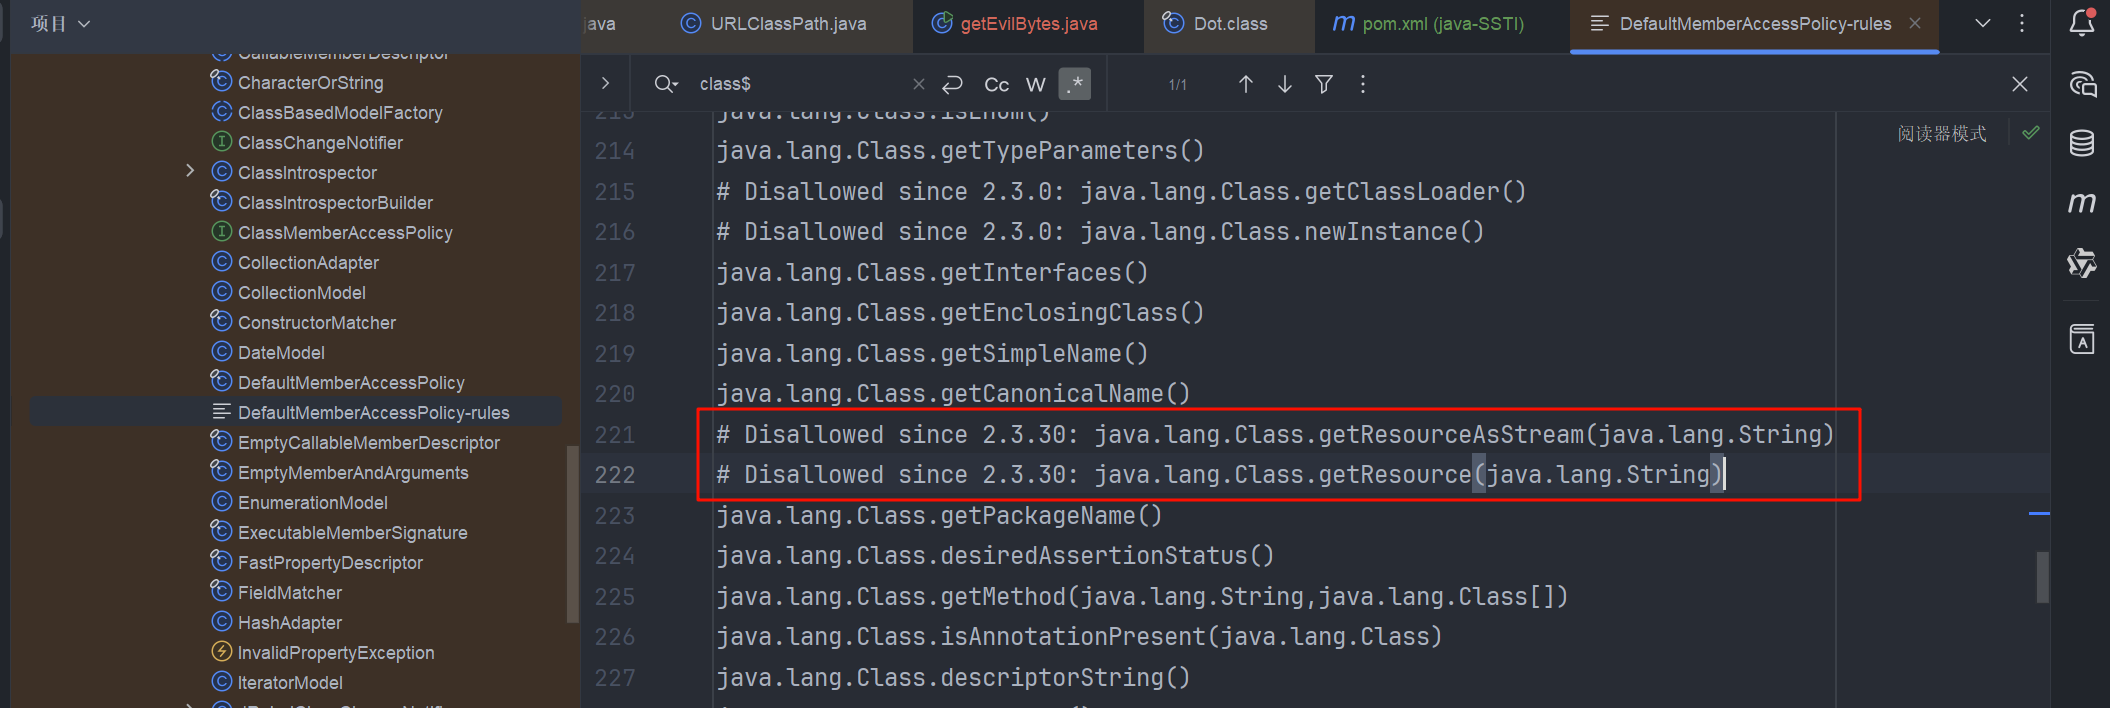Select DateModel class
2110x708 pixels.
click(281, 353)
